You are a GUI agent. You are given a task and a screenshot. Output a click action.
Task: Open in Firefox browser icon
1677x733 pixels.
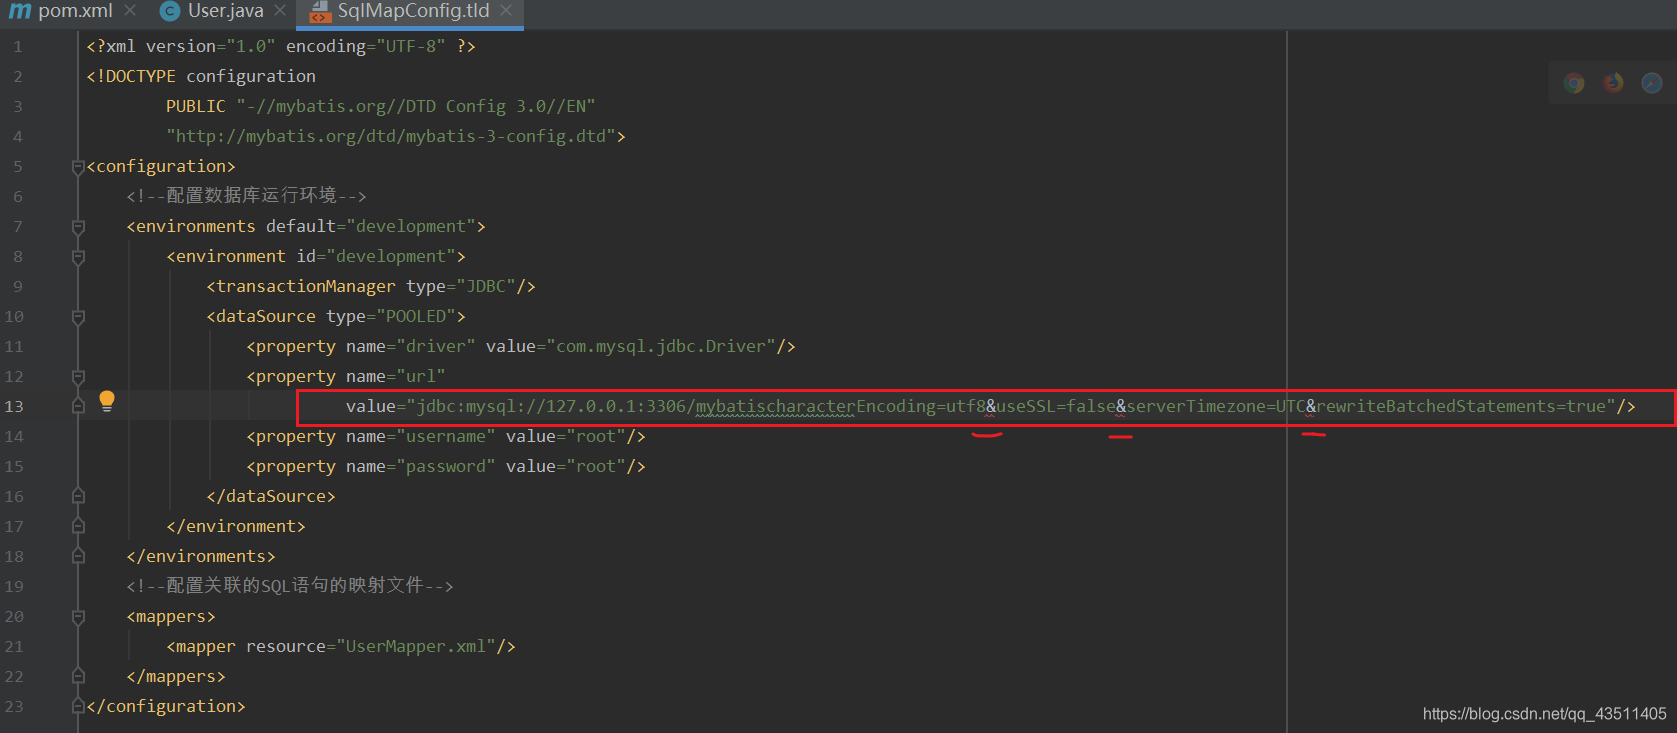1613,83
